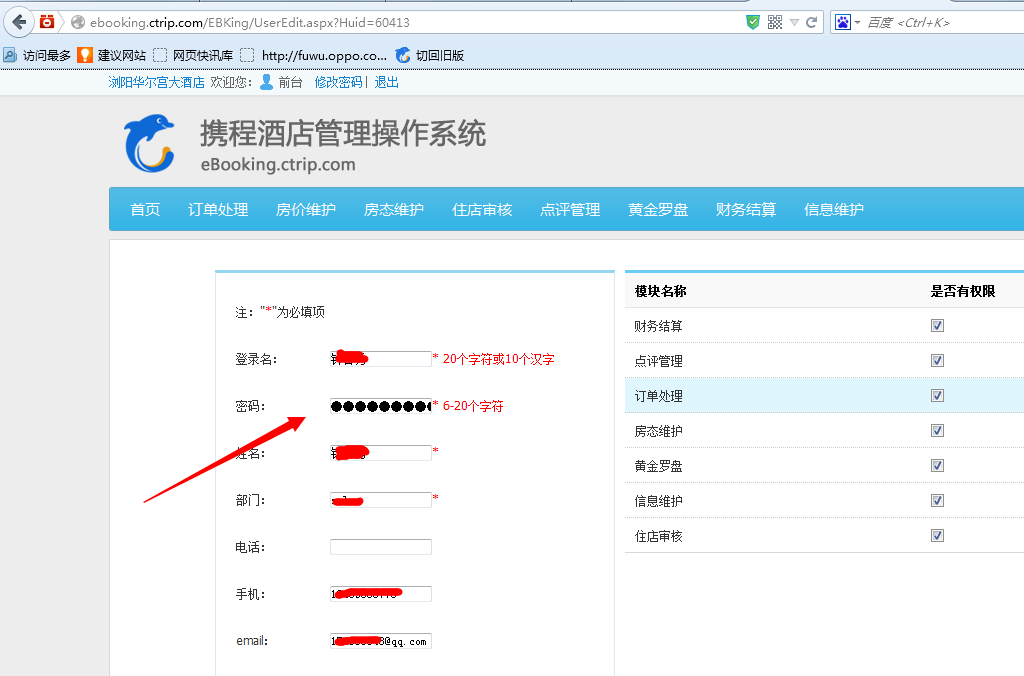The image size is (1024, 676).
Task: Open the 点评管理 navigation tab
Action: [x=570, y=210]
